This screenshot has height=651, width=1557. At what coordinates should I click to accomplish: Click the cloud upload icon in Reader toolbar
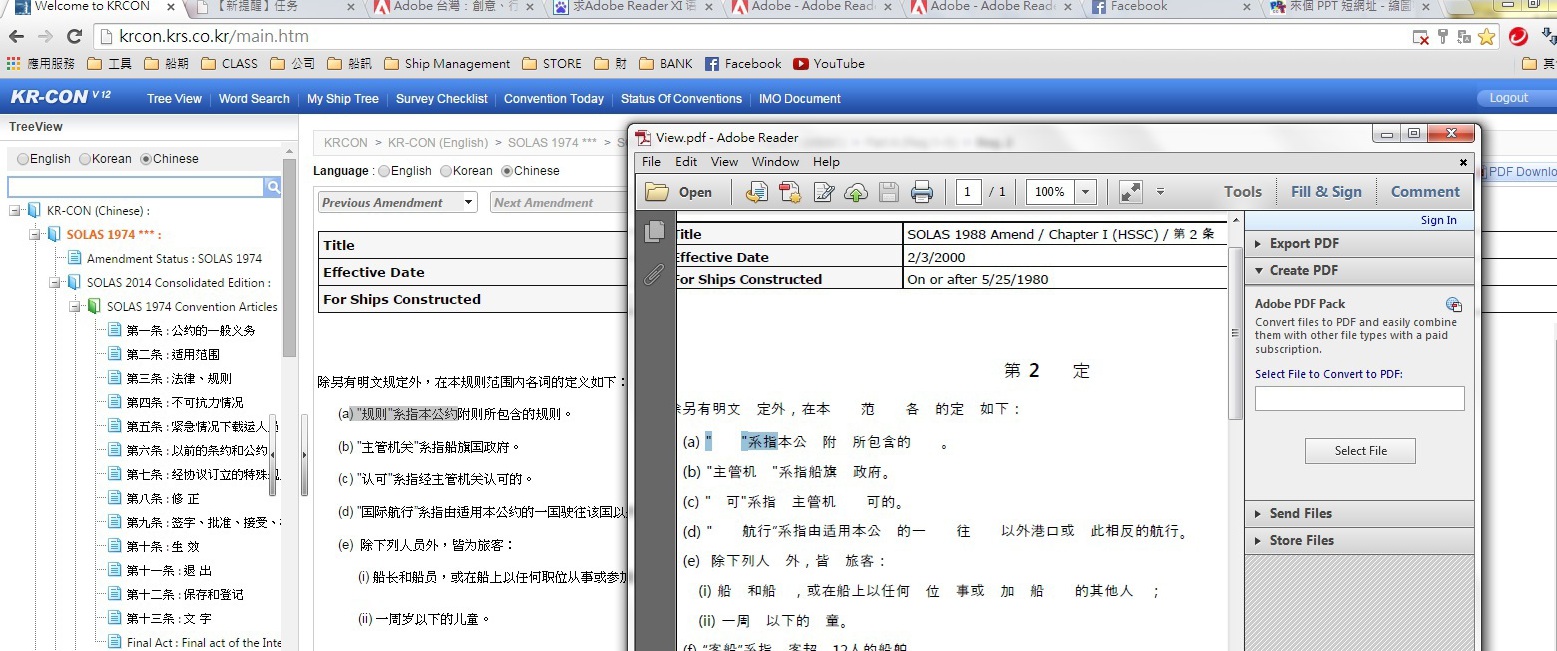point(856,192)
